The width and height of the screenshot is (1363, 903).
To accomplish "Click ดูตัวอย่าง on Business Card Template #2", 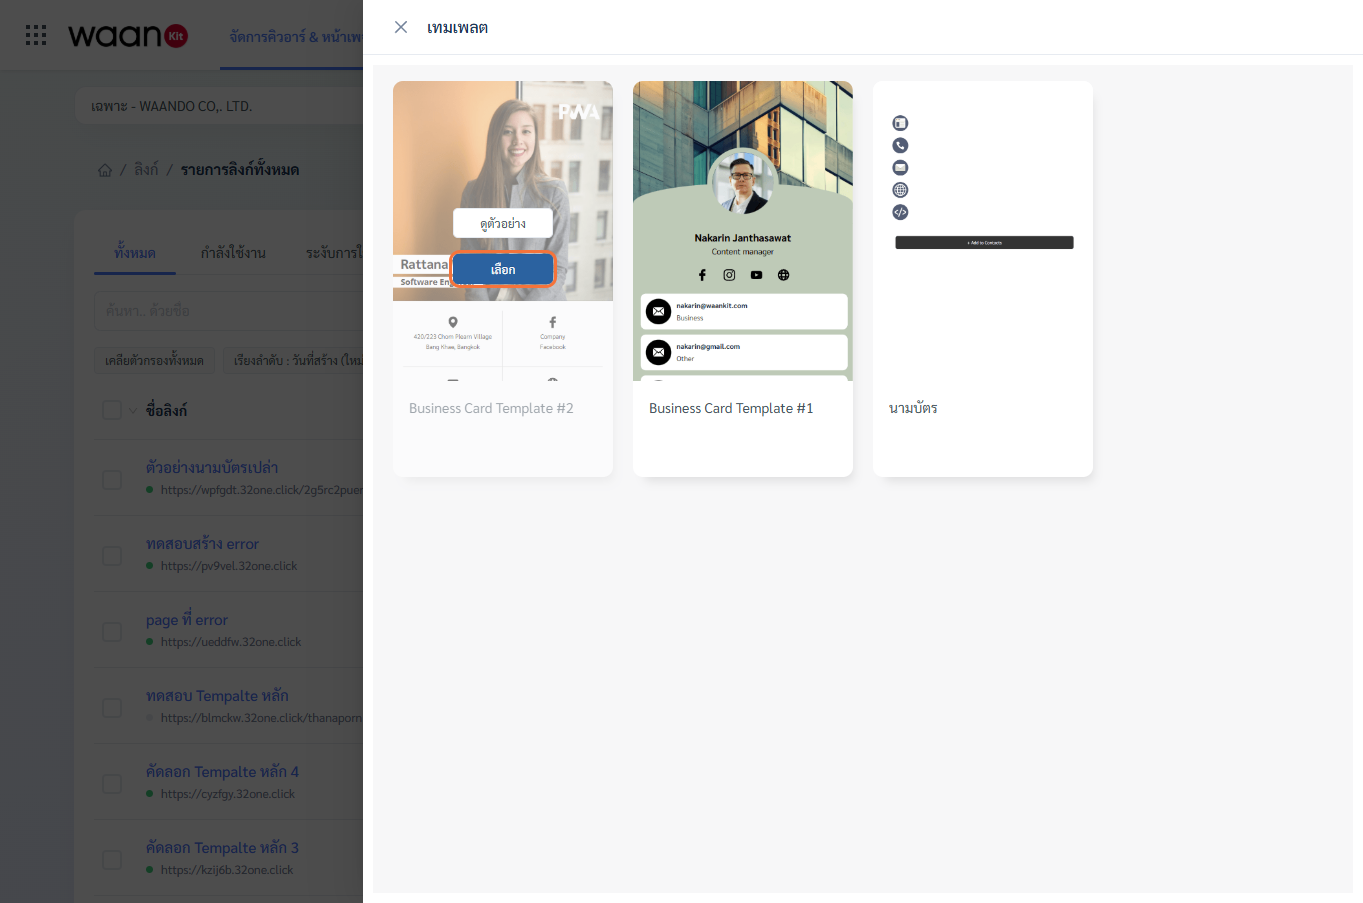I will tap(503, 223).
